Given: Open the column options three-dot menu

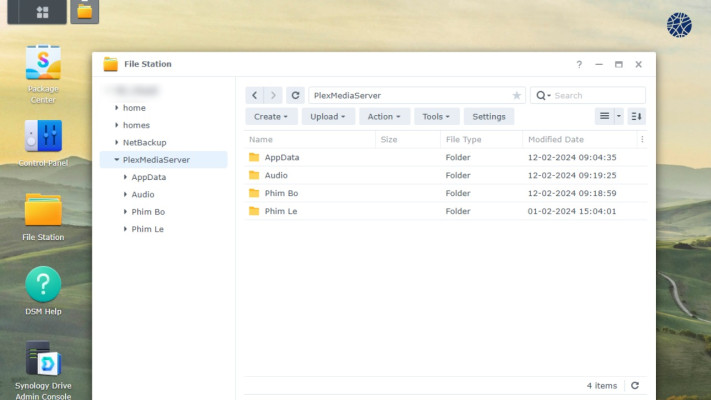Looking at the screenshot, I should [x=642, y=139].
